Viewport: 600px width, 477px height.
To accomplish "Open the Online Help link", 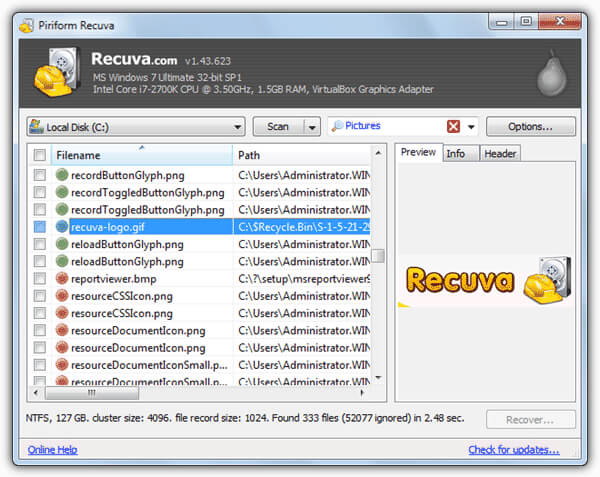I will tap(52, 449).
